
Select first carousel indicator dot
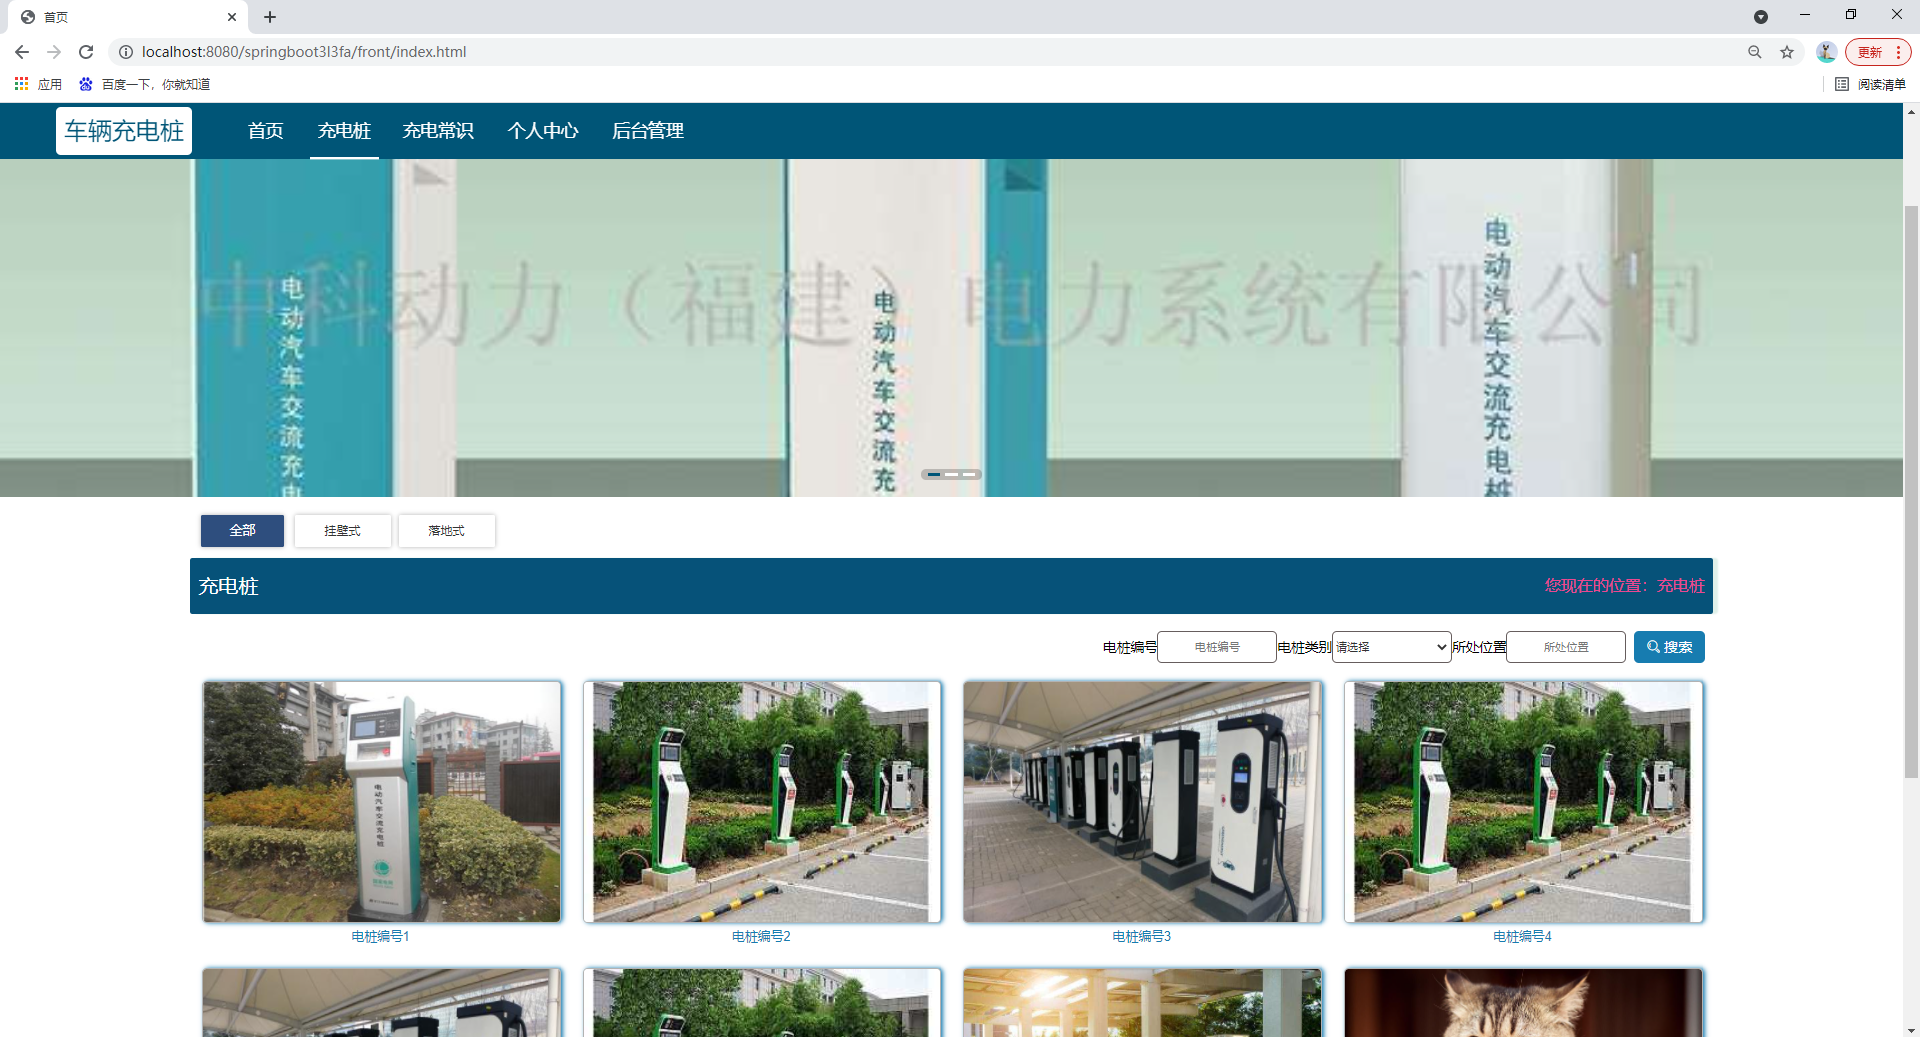coord(933,474)
